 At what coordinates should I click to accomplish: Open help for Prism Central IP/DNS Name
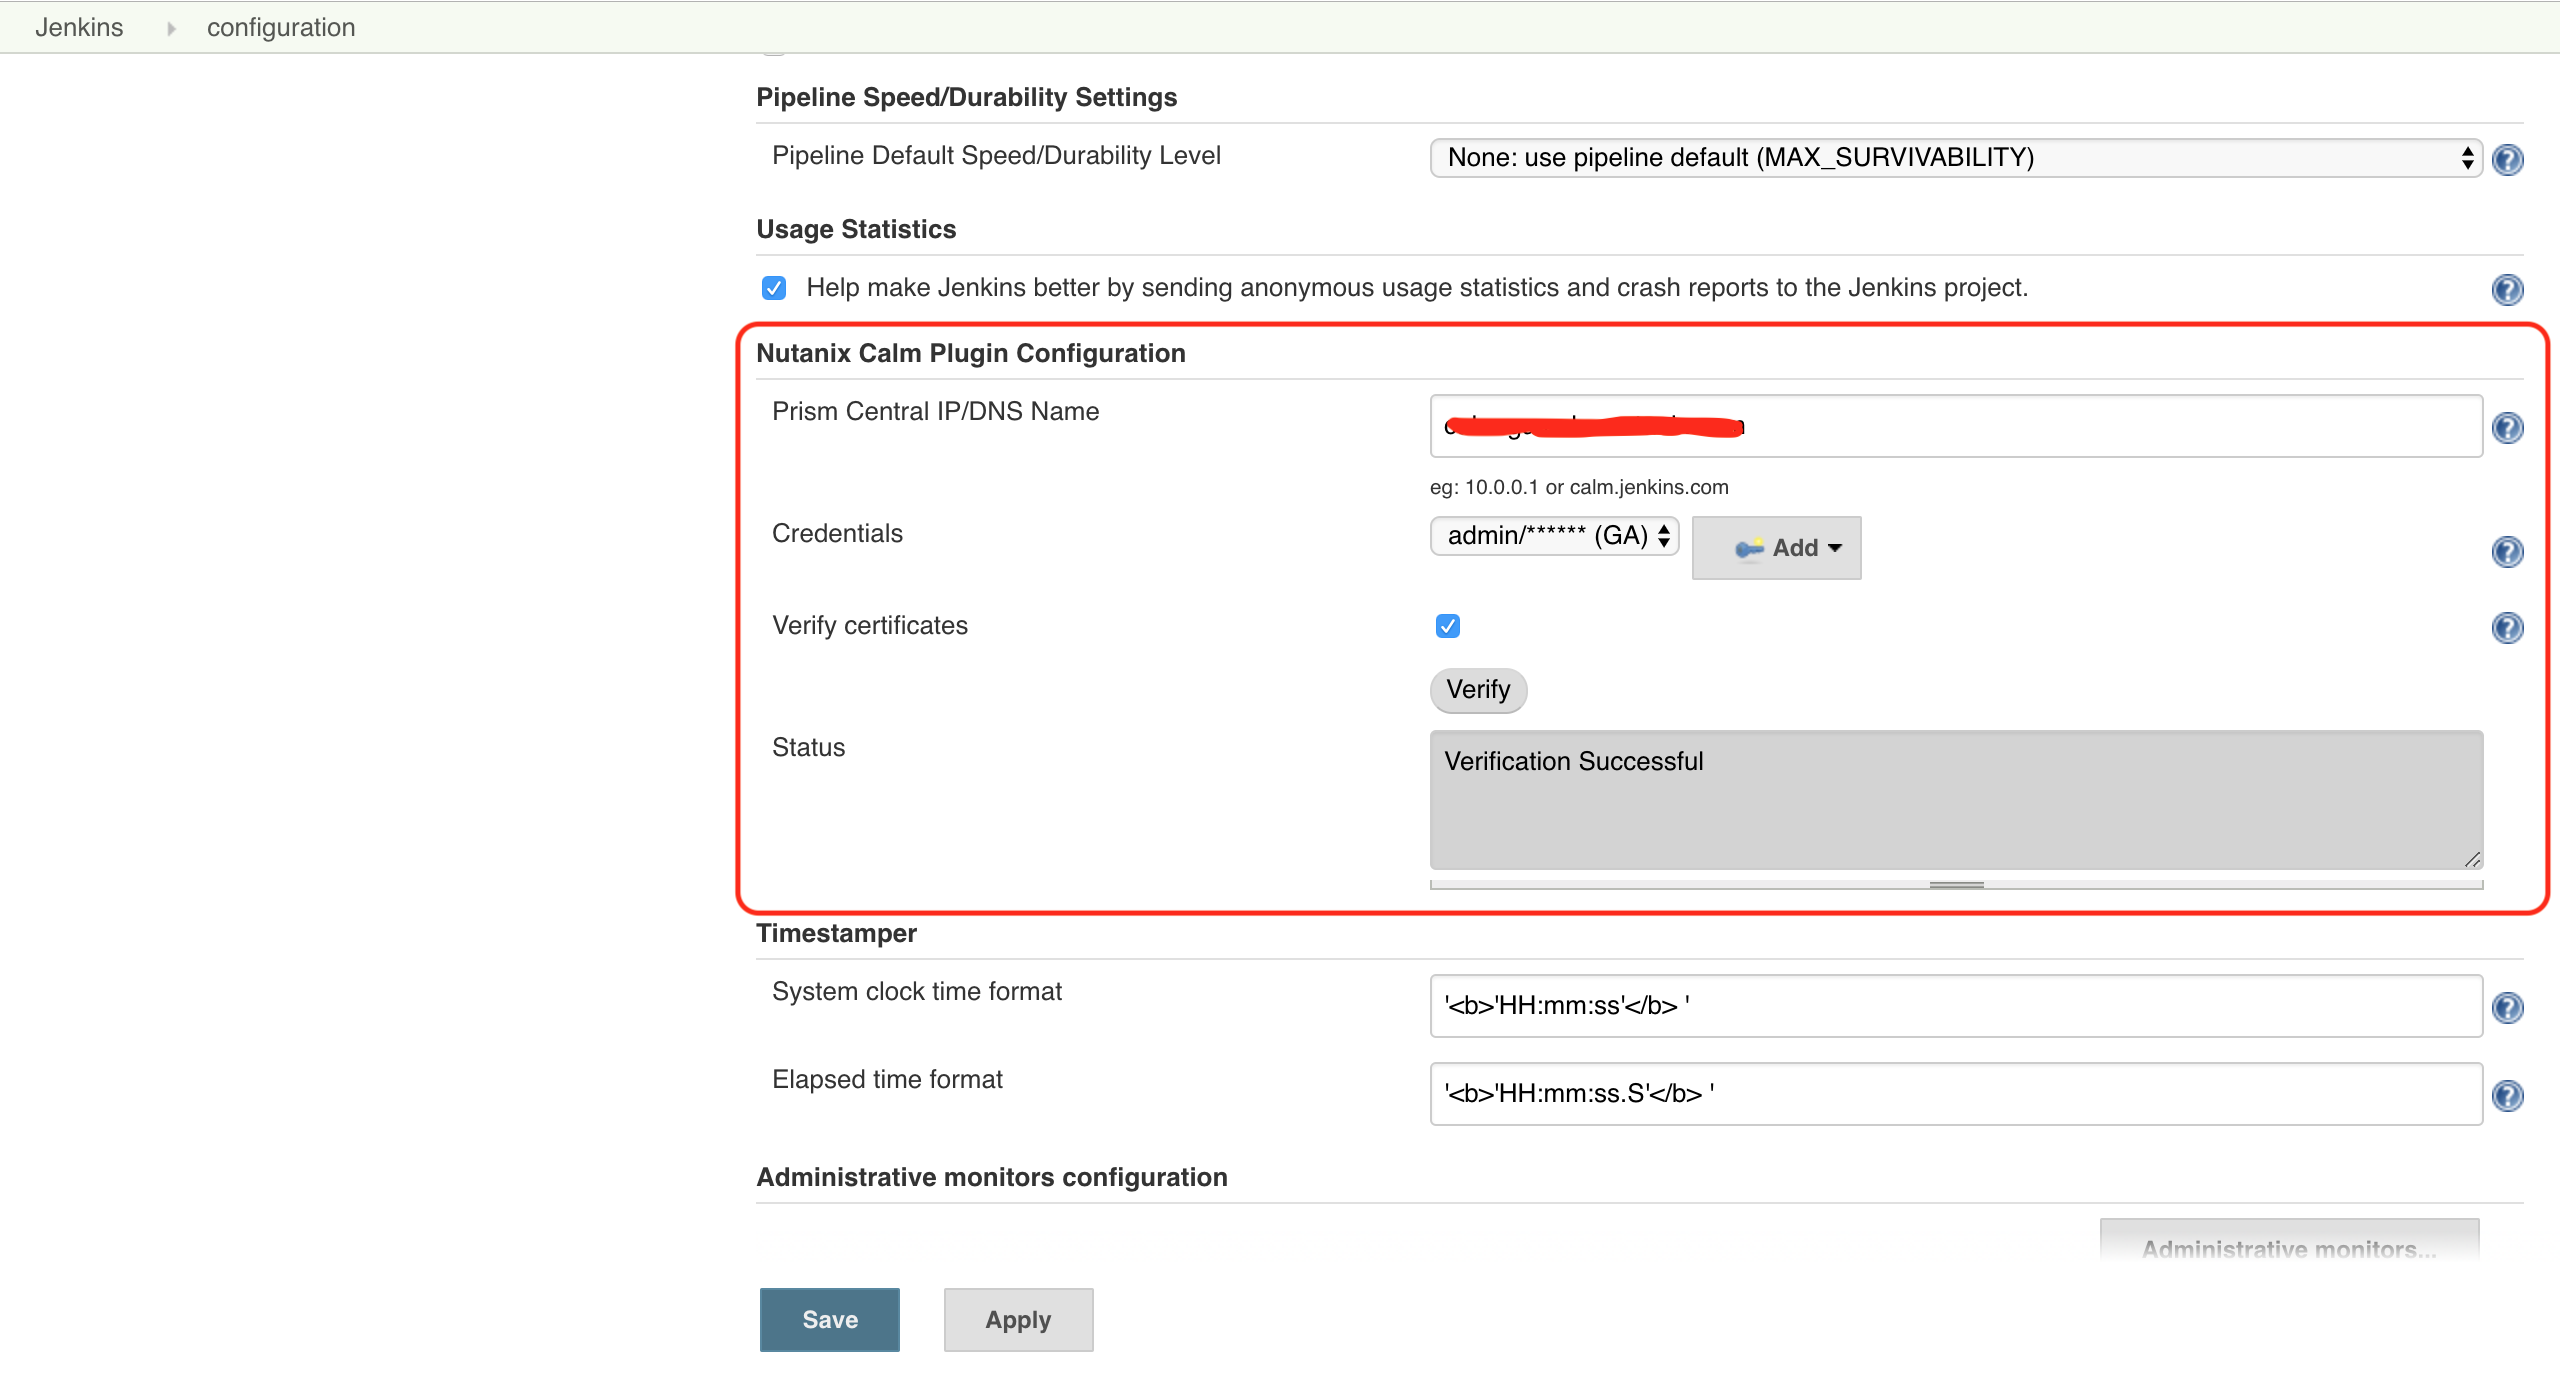(x=2507, y=428)
